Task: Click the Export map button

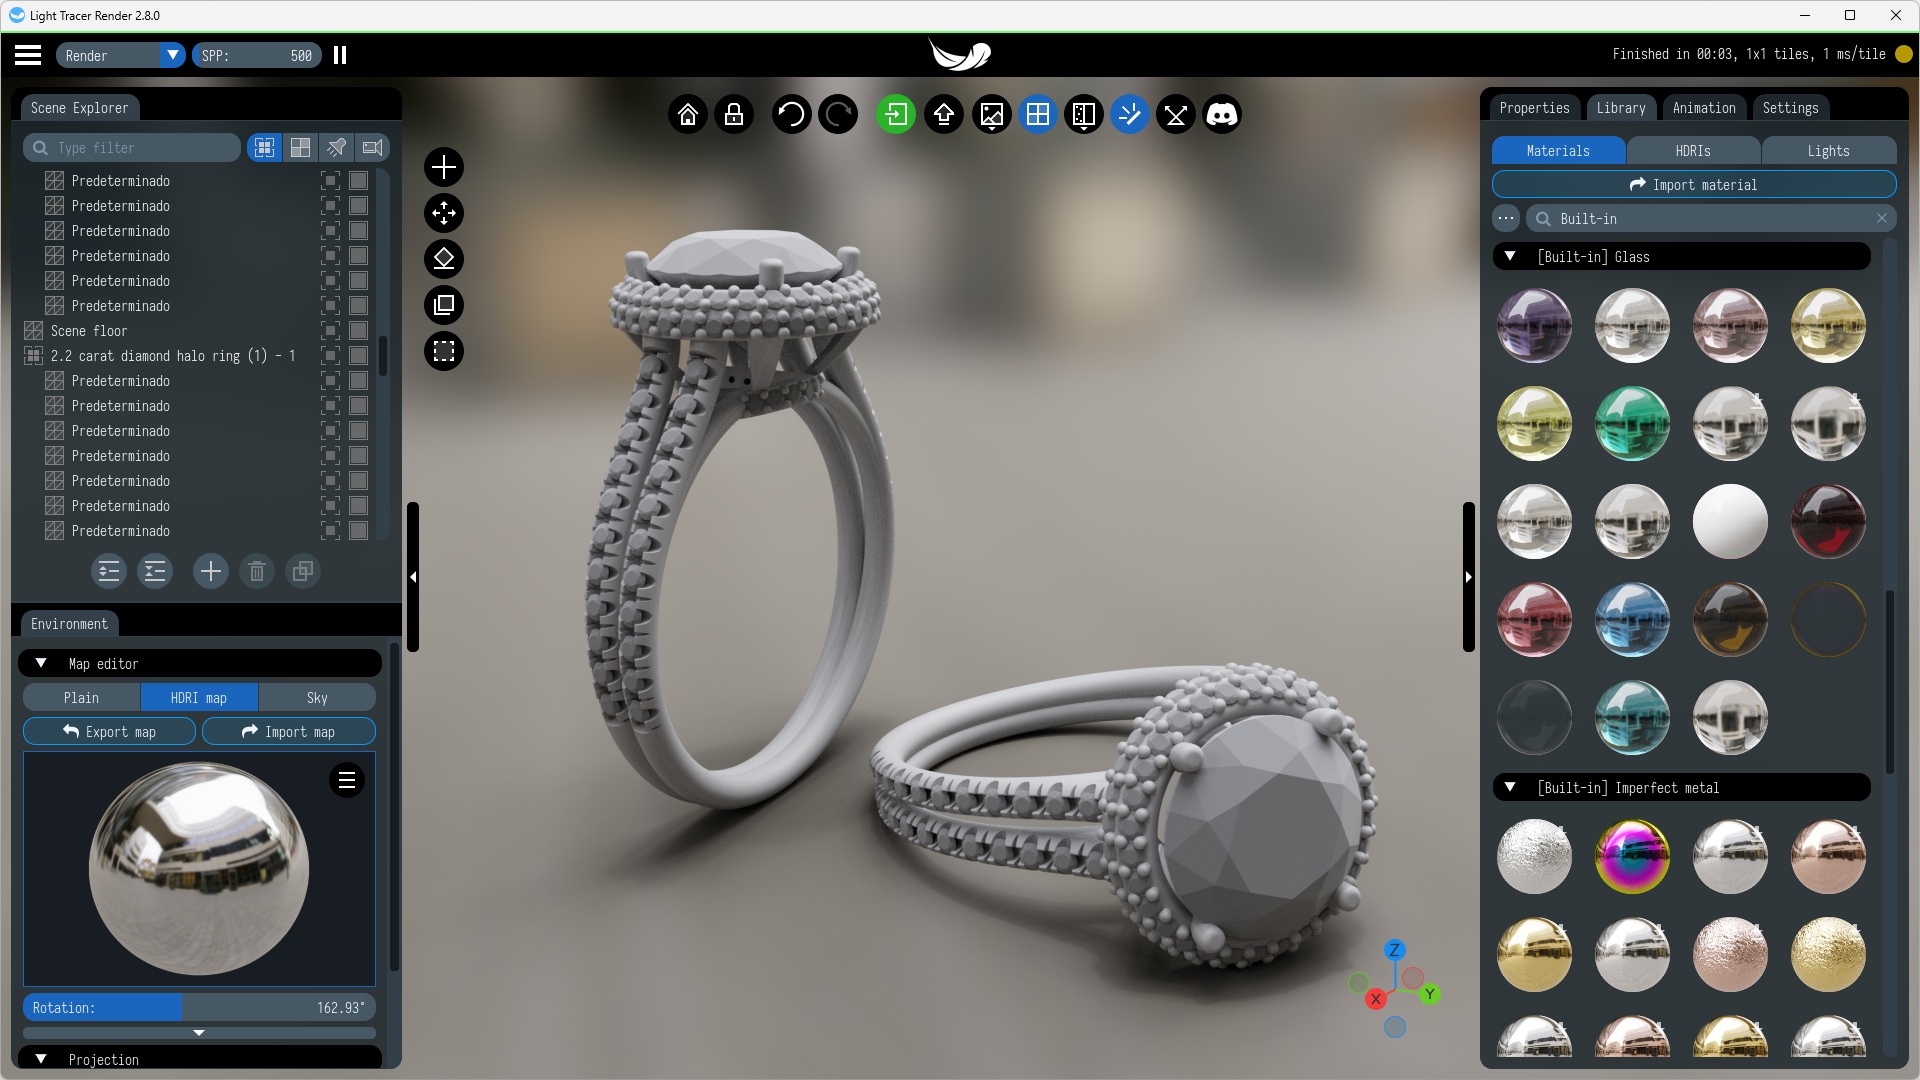Action: [x=109, y=732]
